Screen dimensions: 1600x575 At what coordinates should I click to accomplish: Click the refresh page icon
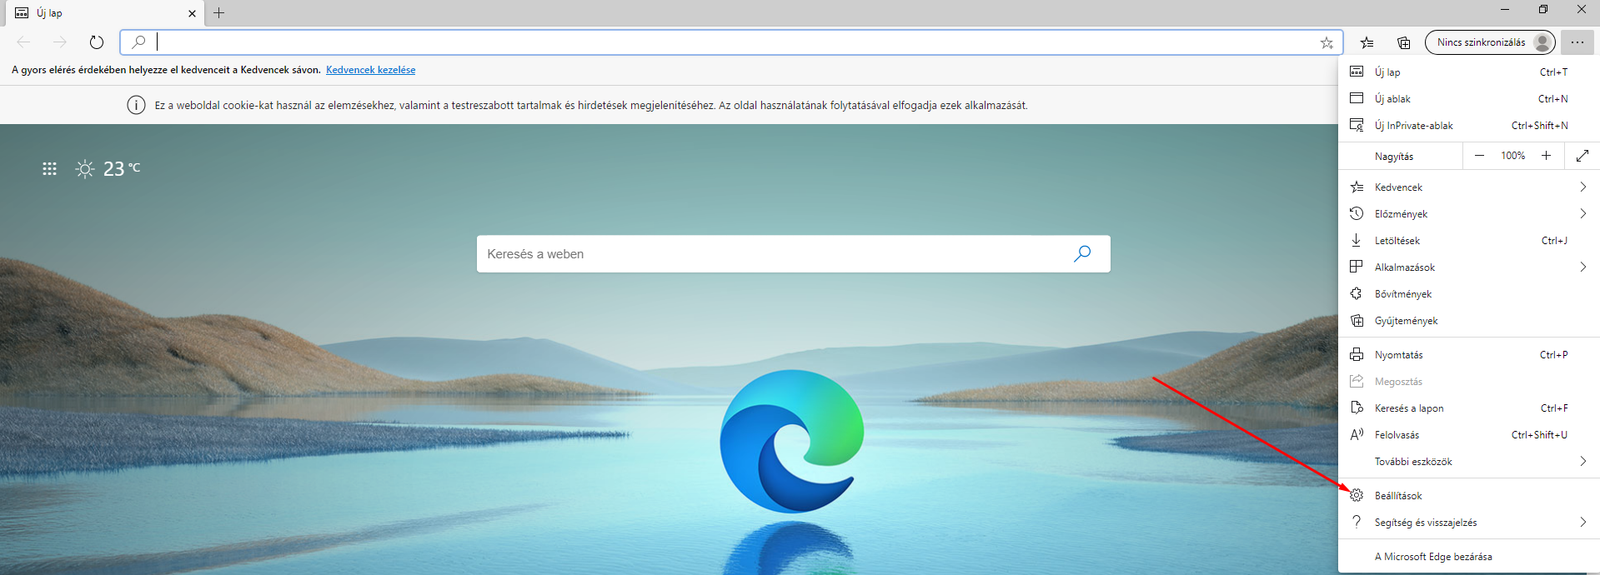pyautogui.click(x=96, y=42)
